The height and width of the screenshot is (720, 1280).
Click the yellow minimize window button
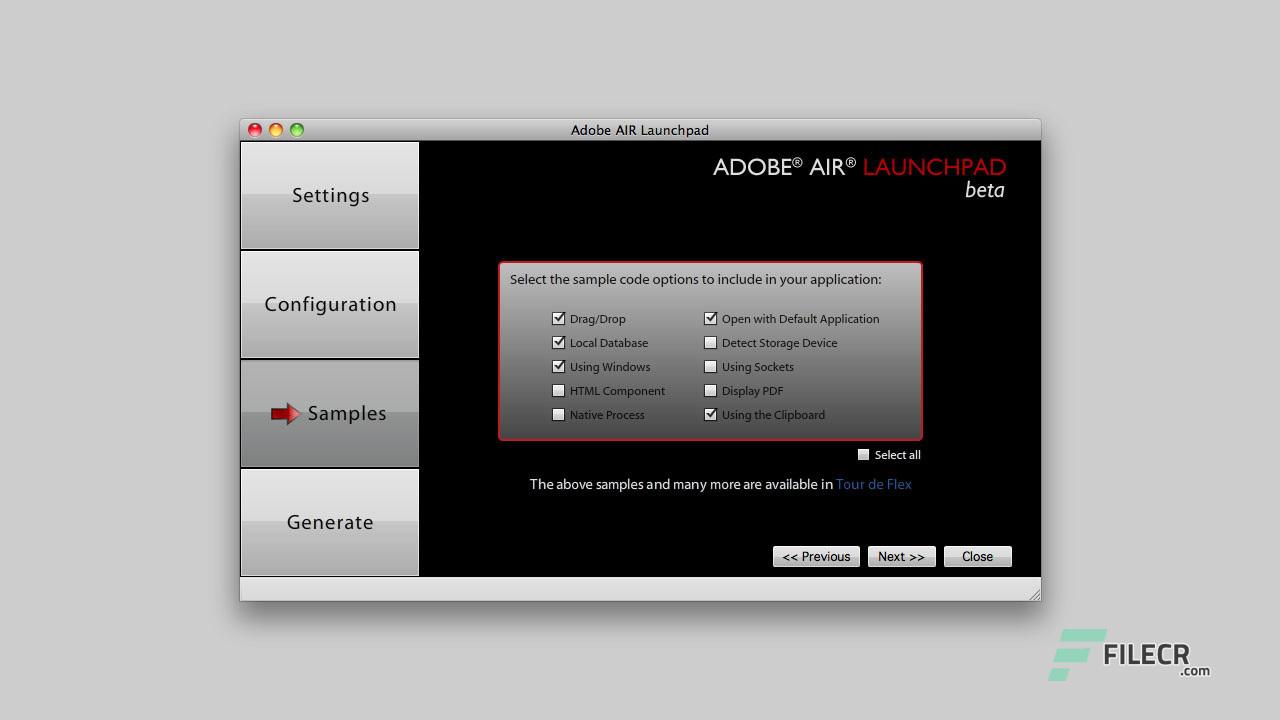click(x=276, y=130)
